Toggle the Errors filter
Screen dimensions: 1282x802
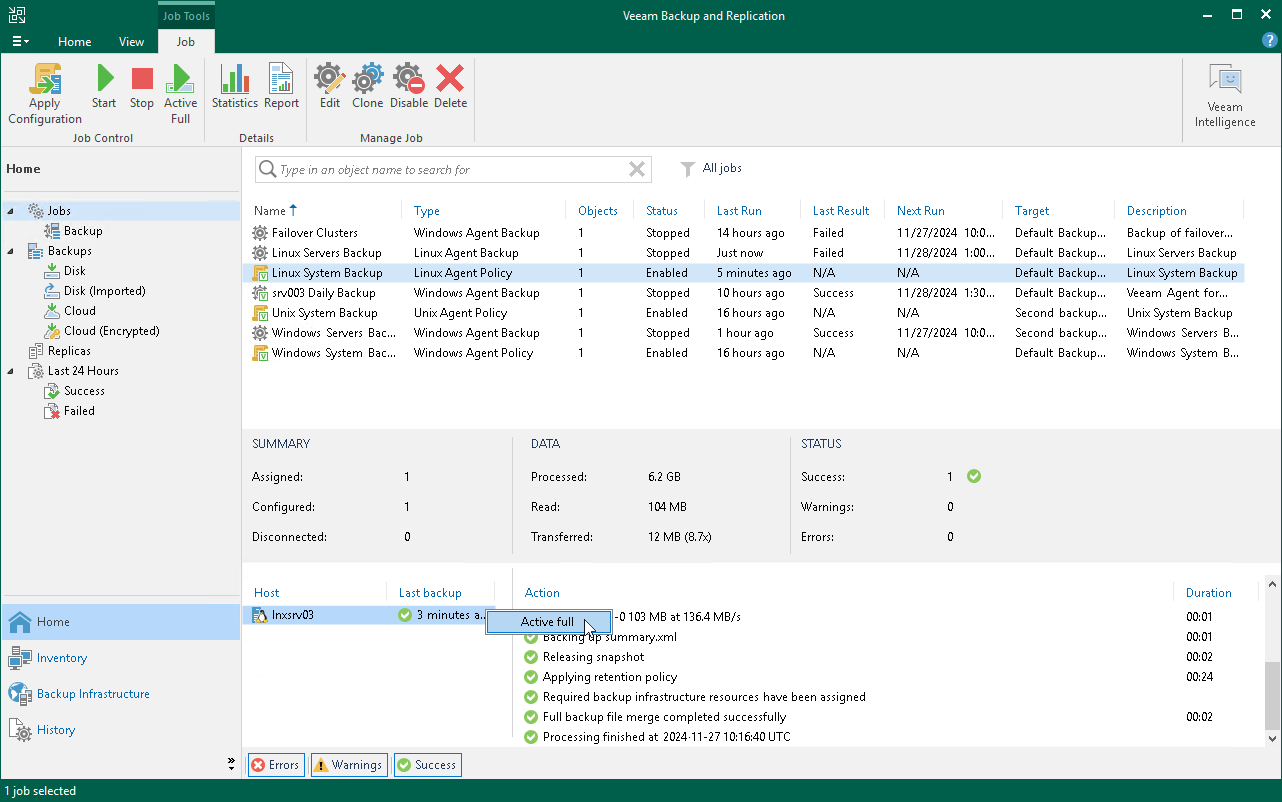click(x=275, y=765)
